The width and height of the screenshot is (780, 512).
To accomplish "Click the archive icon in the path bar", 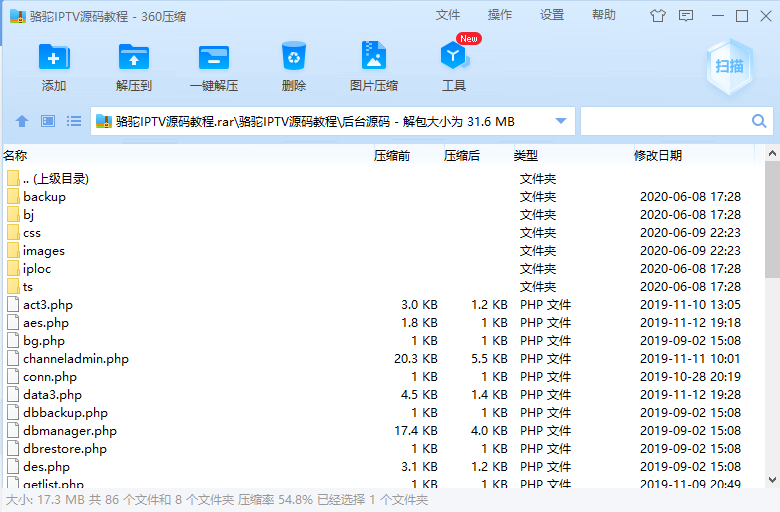I will pyautogui.click(x=103, y=121).
